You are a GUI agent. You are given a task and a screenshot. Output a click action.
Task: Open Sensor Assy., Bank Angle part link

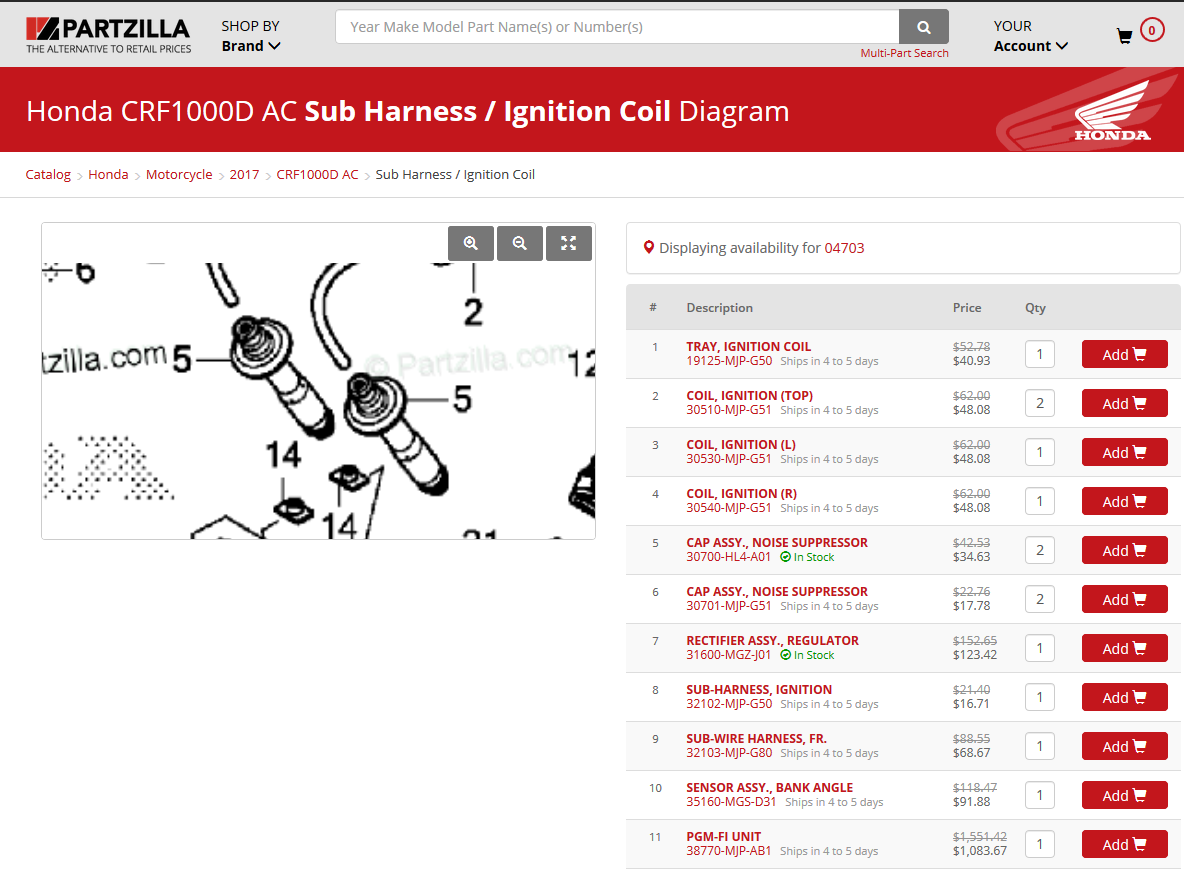click(769, 788)
